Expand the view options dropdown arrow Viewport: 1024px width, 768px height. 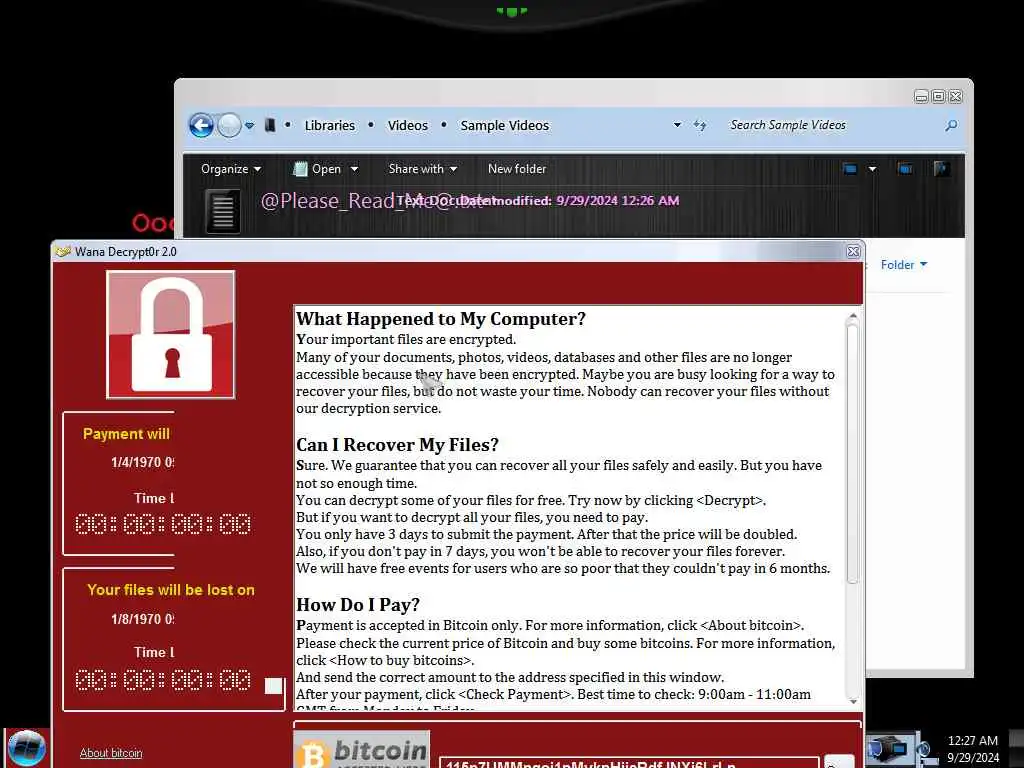coord(872,169)
